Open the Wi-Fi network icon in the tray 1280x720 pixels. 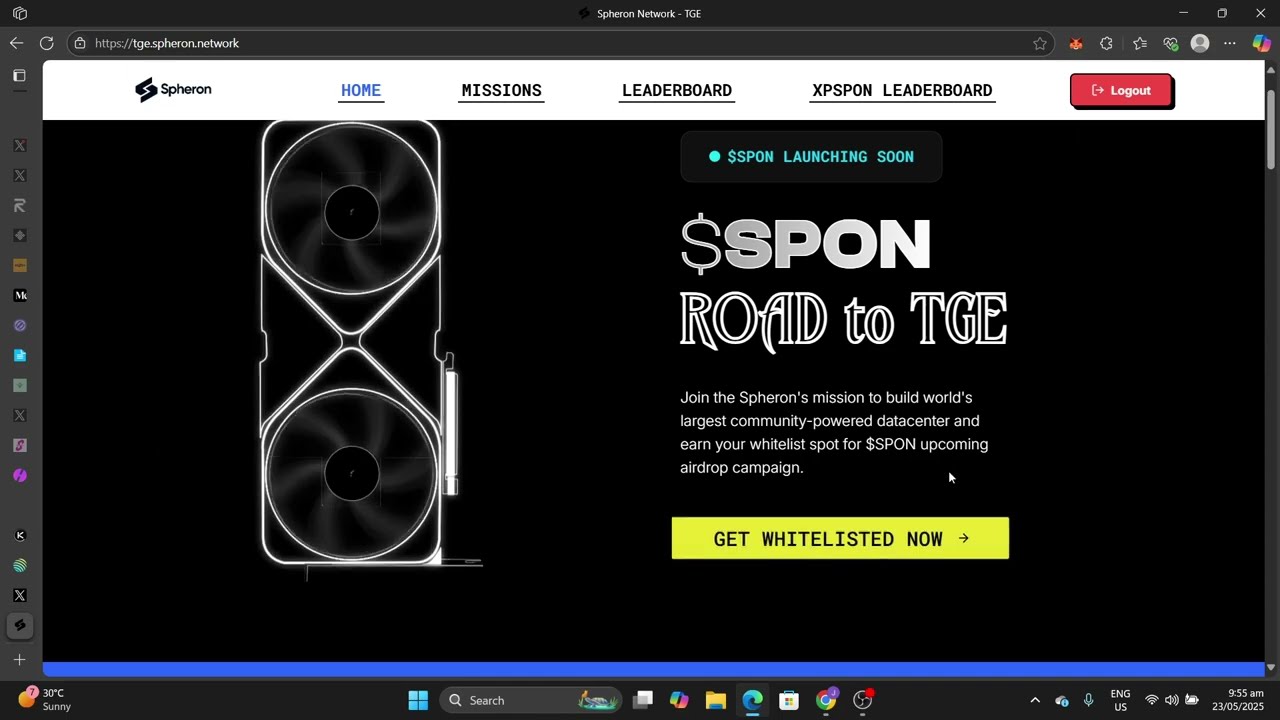1151,700
